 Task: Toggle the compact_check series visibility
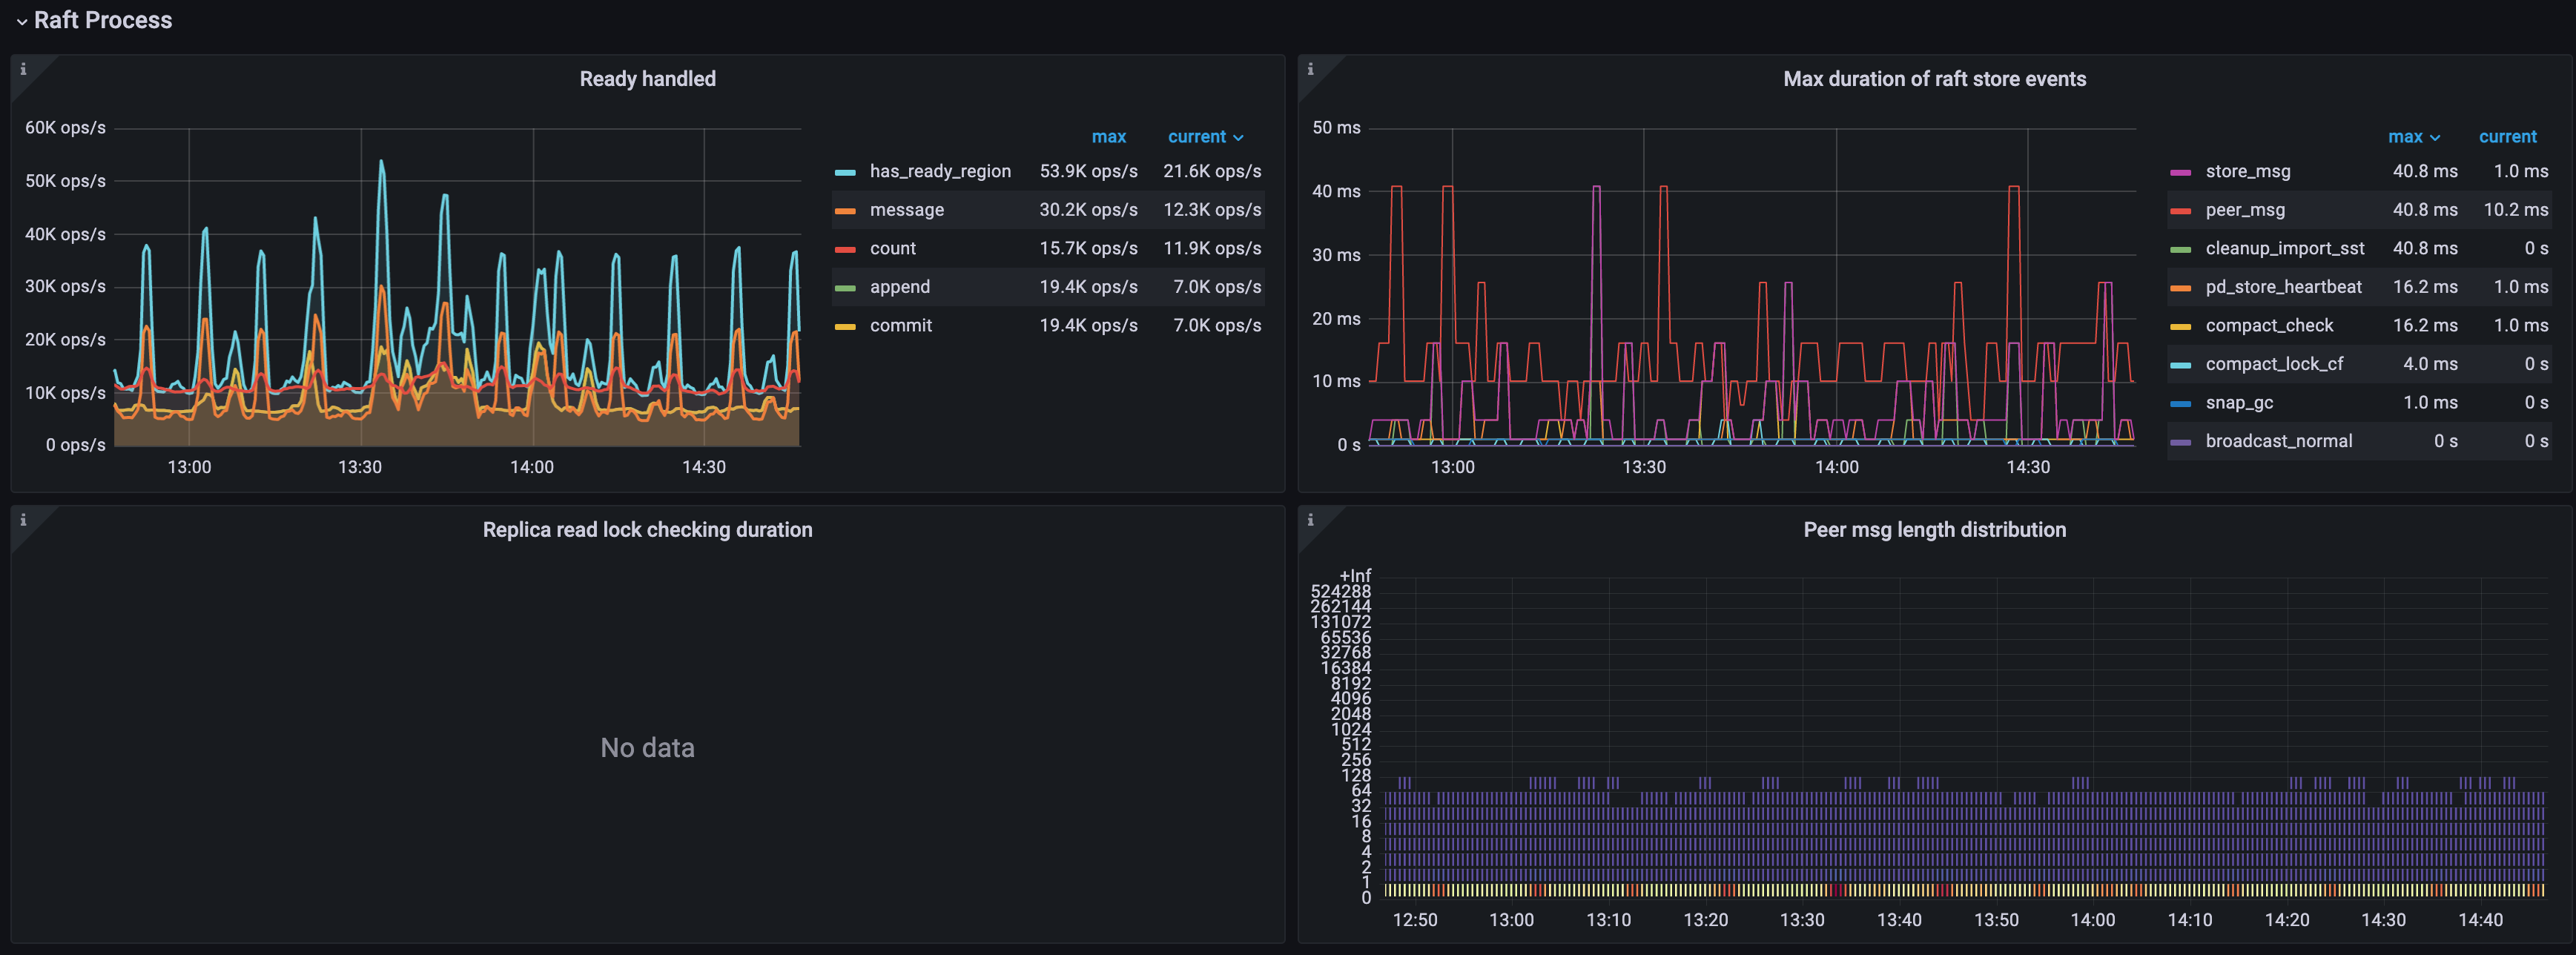[x=2269, y=325]
